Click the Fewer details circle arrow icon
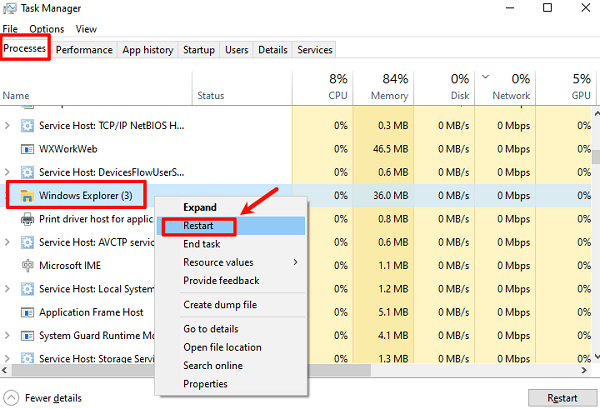600x409 pixels. 11,398
